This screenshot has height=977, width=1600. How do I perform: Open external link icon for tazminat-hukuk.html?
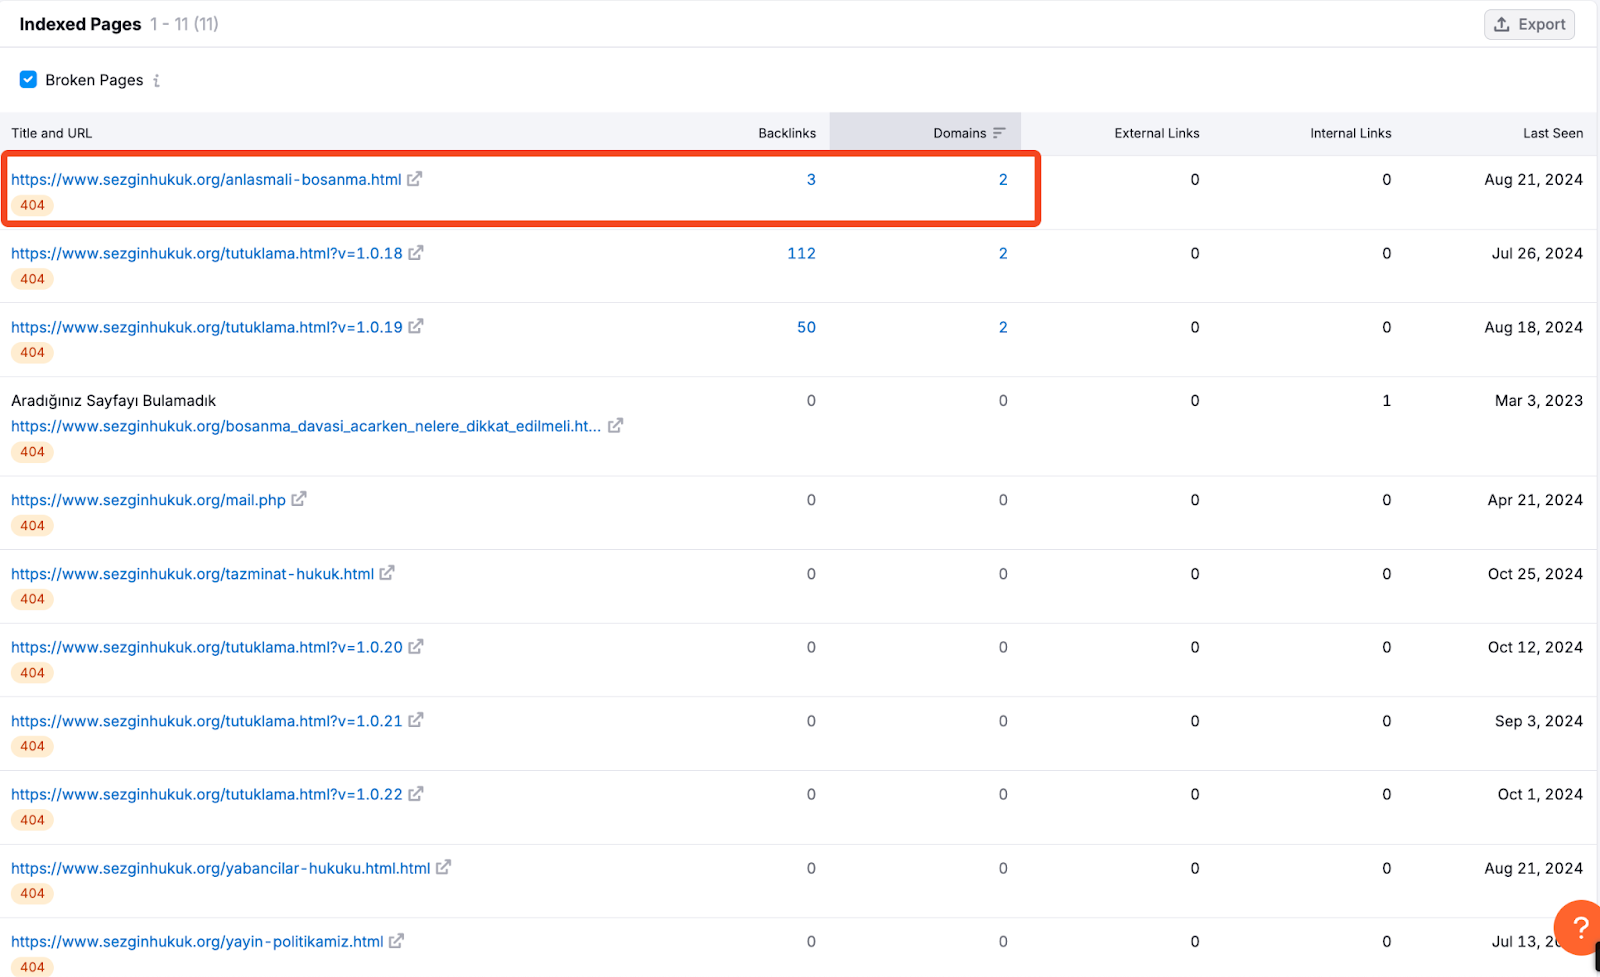pos(386,573)
